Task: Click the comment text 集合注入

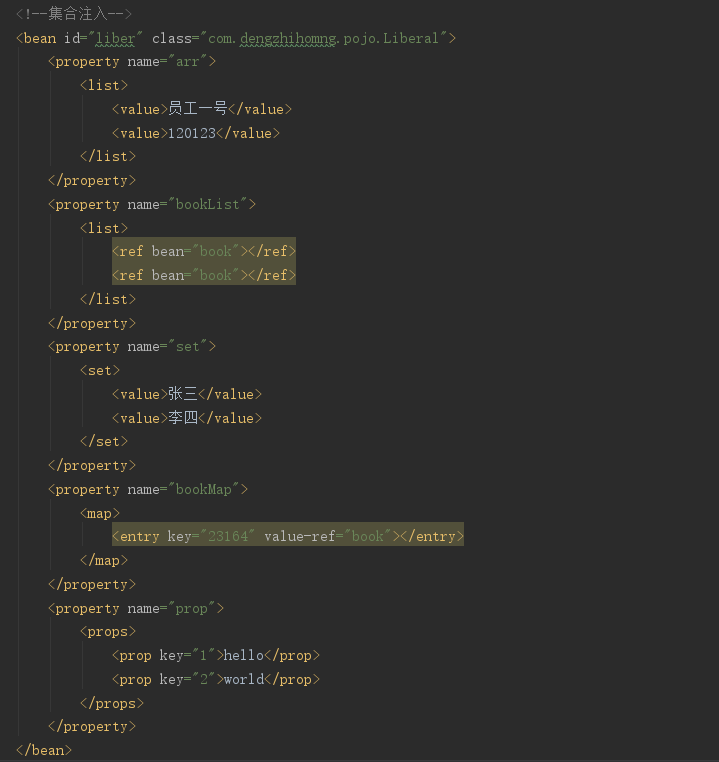Action: (x=78, y=14)
